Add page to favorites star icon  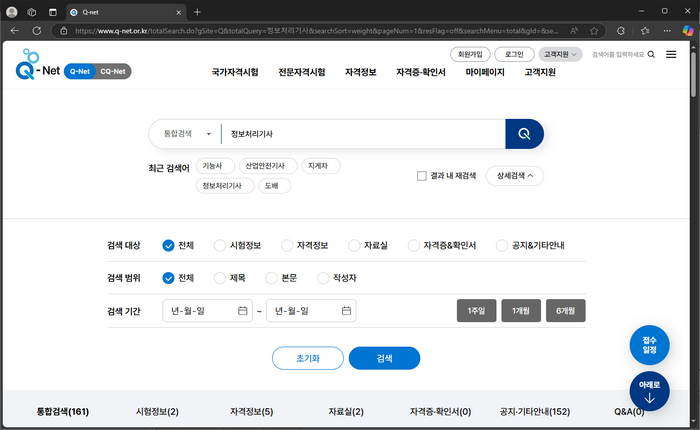pos(594,31)
